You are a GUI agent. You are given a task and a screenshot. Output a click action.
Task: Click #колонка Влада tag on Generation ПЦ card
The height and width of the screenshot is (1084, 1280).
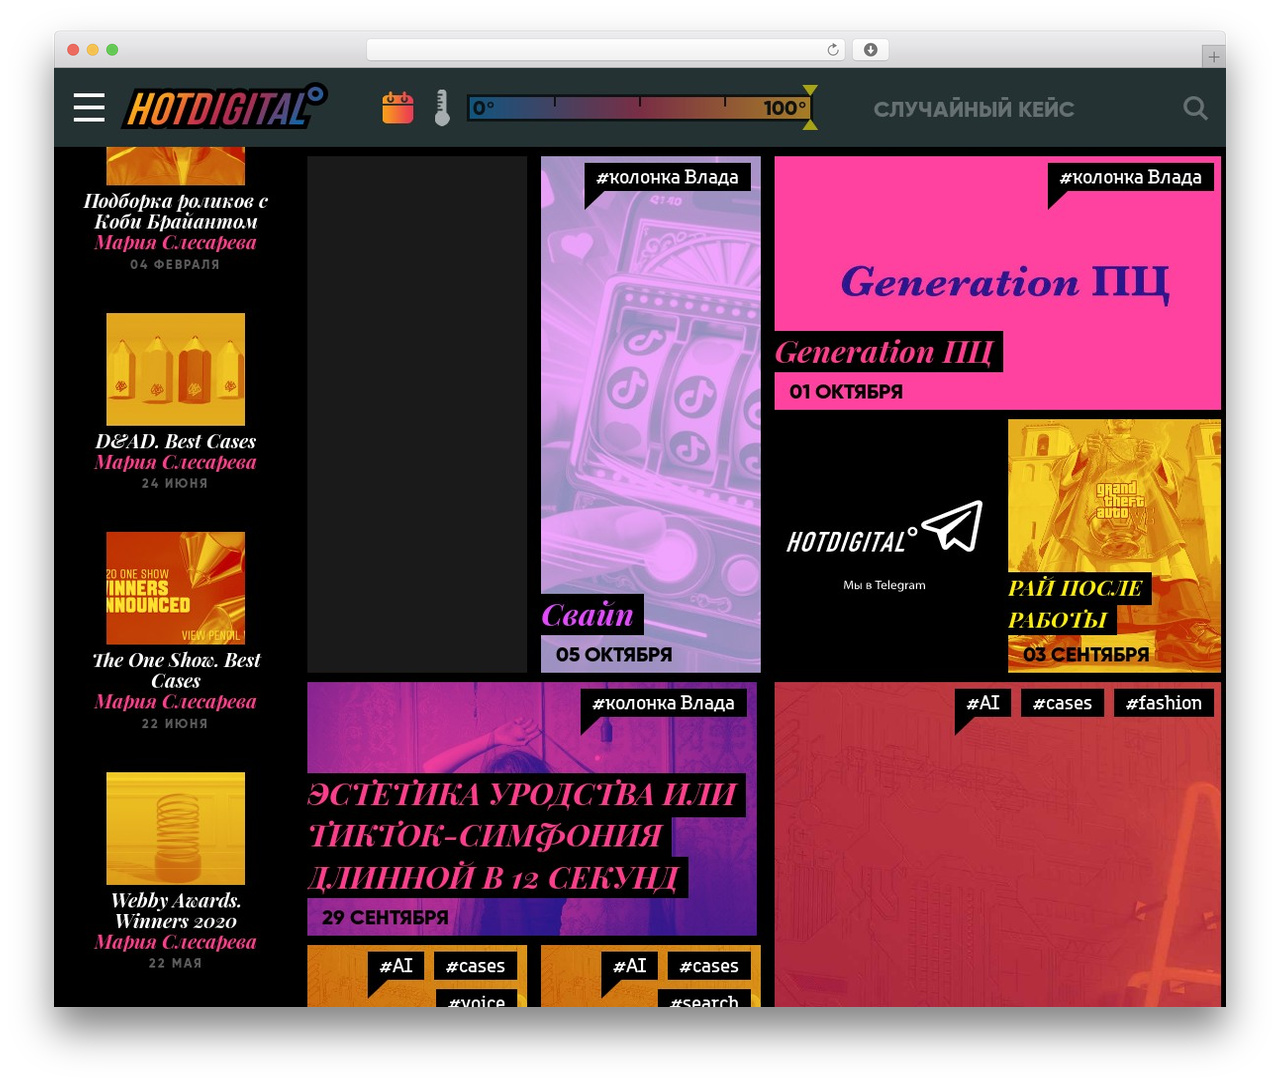pyautogui.click(x=1130, y=177)
